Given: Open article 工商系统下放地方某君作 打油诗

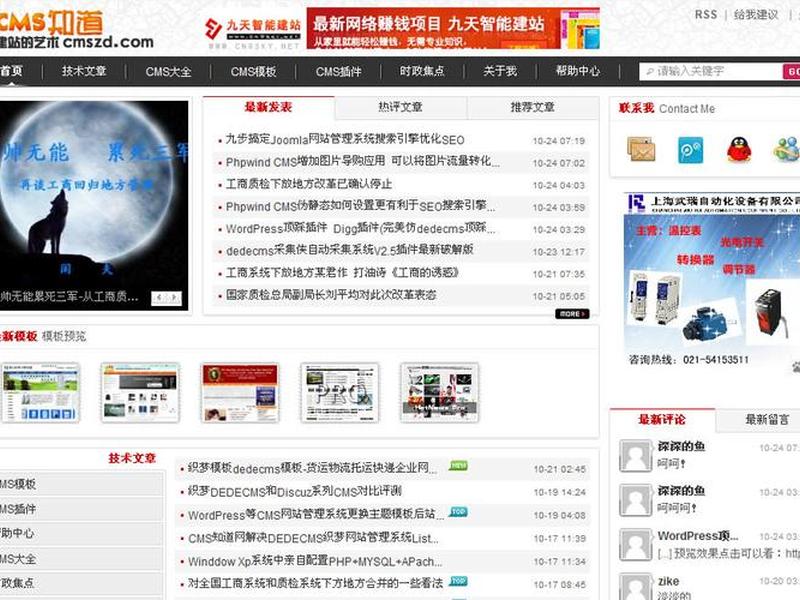Looking at the screenshot, I should click(342, 272).
